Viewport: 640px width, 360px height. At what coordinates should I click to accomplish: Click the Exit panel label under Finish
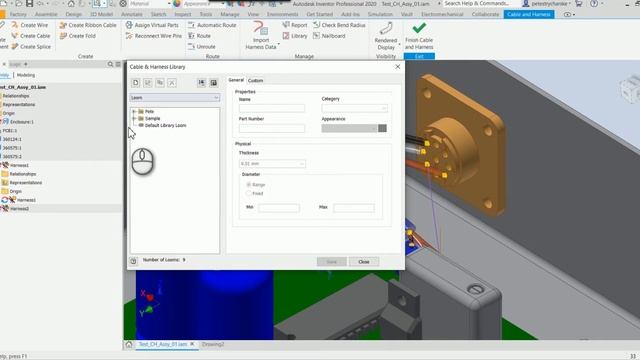(419, 56)
